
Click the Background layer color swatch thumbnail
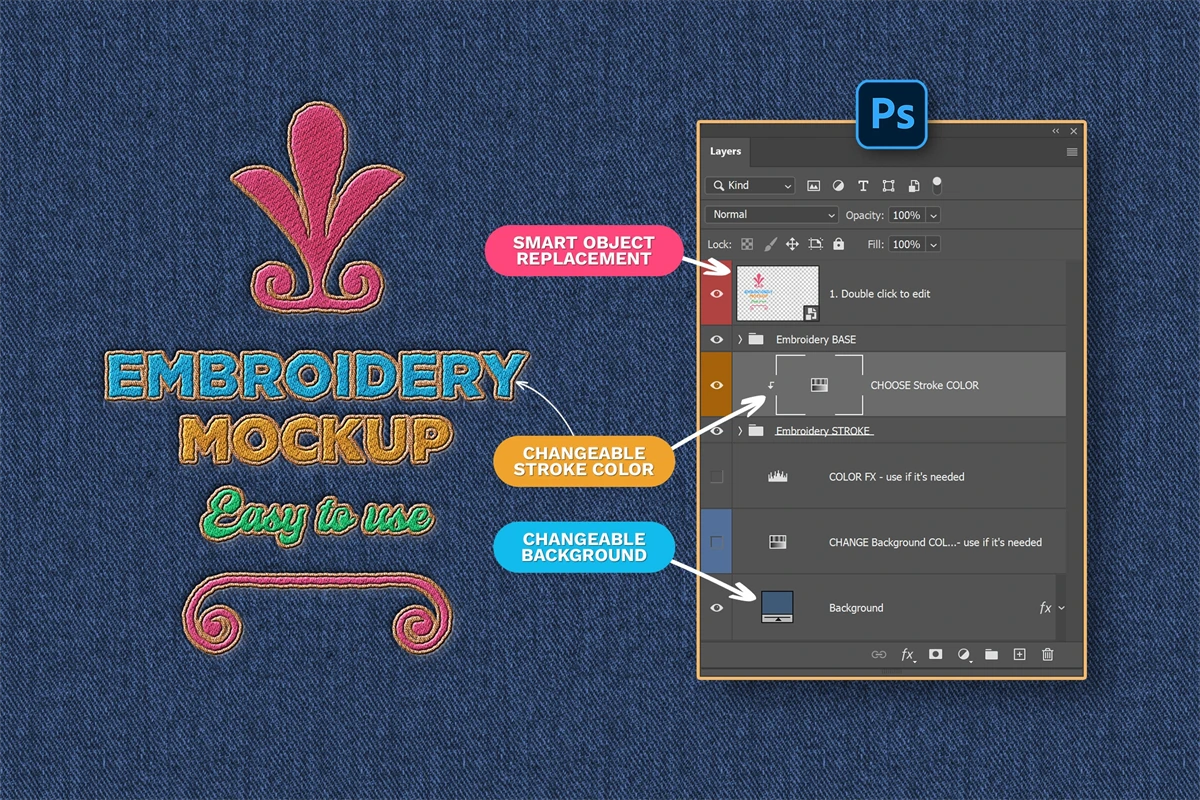click(777, 607)
